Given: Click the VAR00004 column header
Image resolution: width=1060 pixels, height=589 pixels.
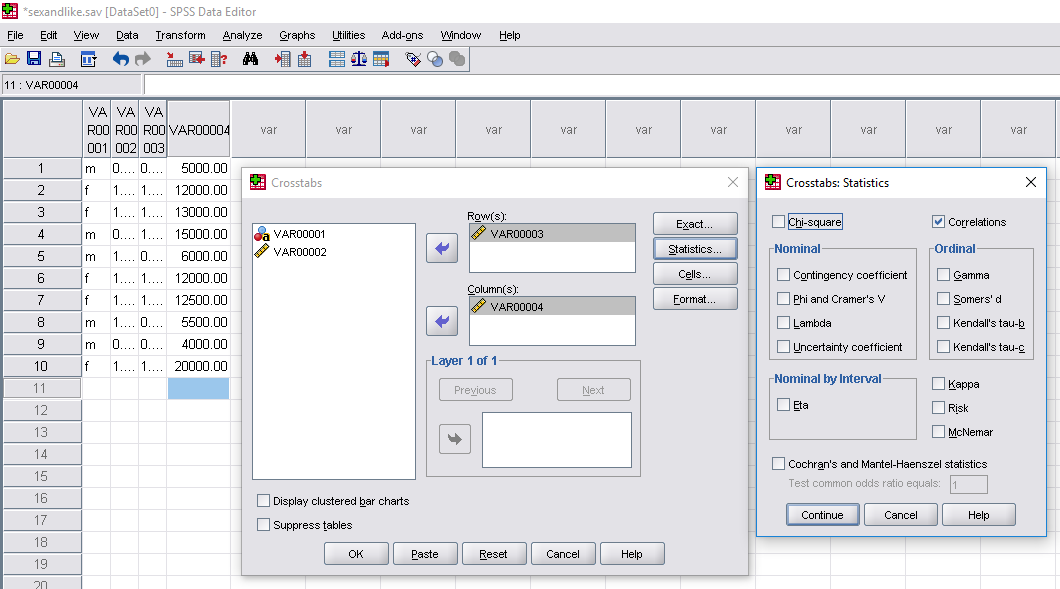Looking at the screenshot, I should click(199, 130).
